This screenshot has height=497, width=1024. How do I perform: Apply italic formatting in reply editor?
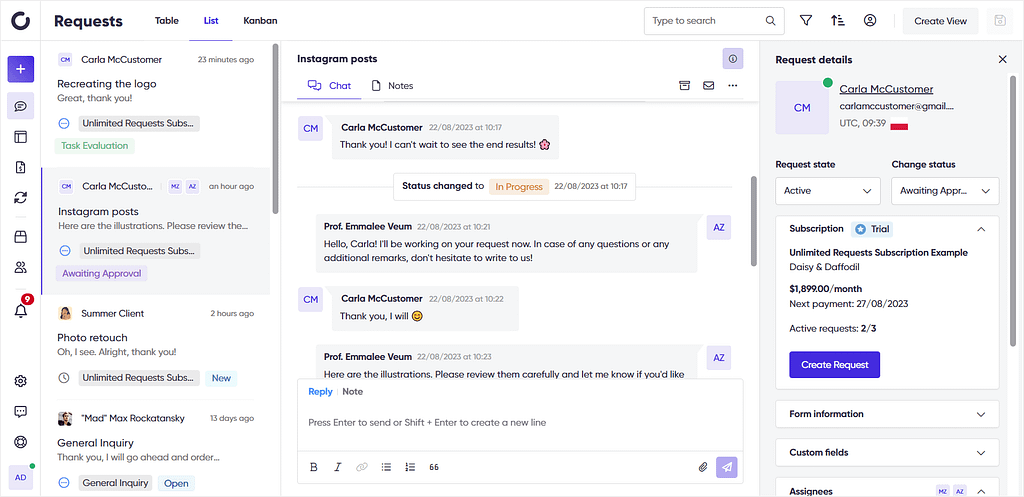point(338,467)
